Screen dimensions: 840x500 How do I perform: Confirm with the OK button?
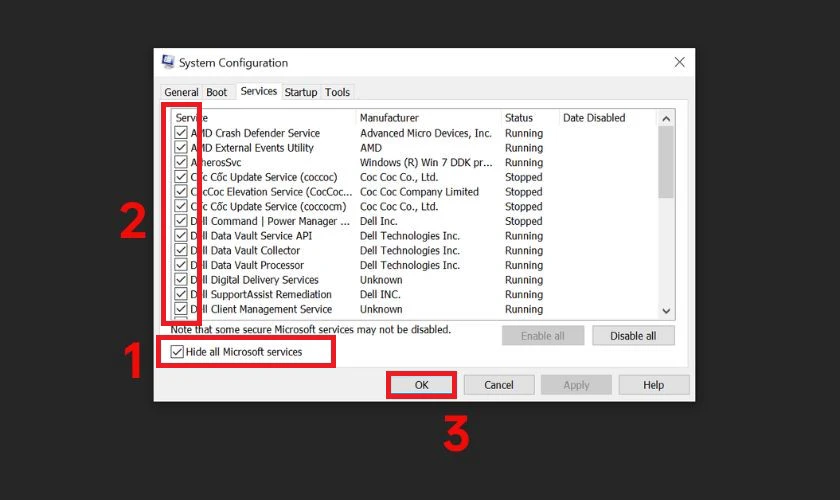[422, 385]
